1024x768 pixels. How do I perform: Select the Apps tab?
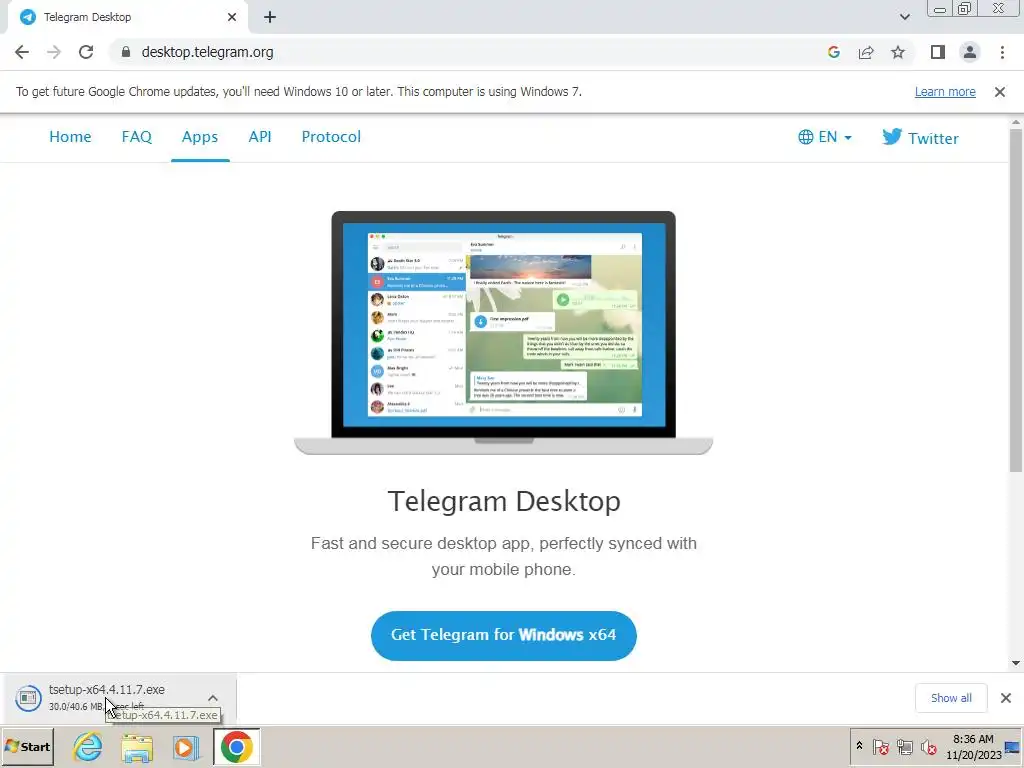click(x=200, y=136)
